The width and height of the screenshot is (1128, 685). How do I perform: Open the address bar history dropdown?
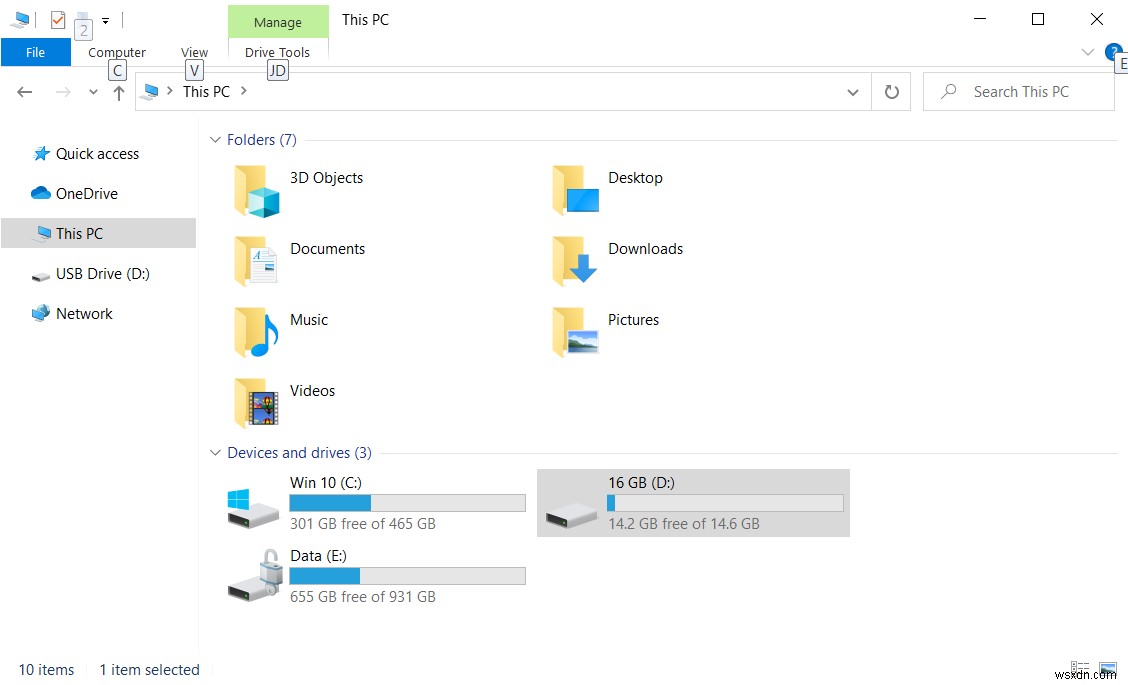click(x=852, y=91)
